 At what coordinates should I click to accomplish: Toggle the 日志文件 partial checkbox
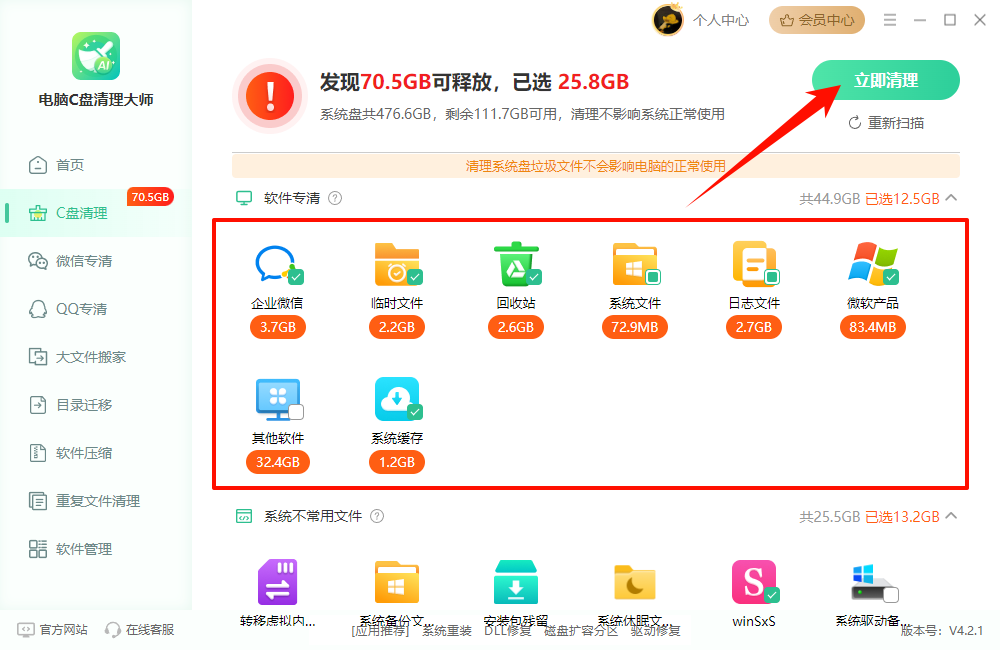[772, 277]
